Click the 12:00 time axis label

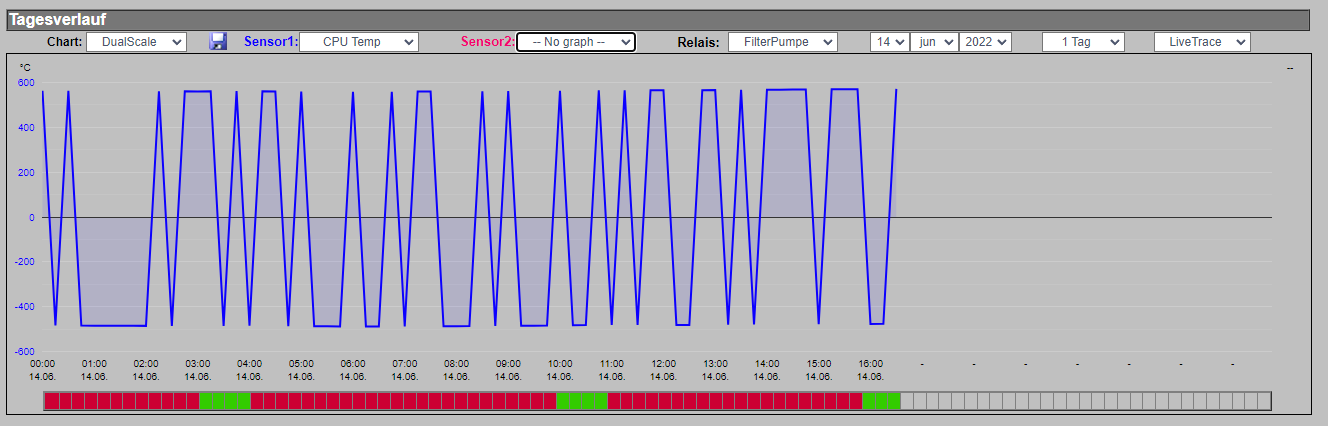tap(663, 364)
